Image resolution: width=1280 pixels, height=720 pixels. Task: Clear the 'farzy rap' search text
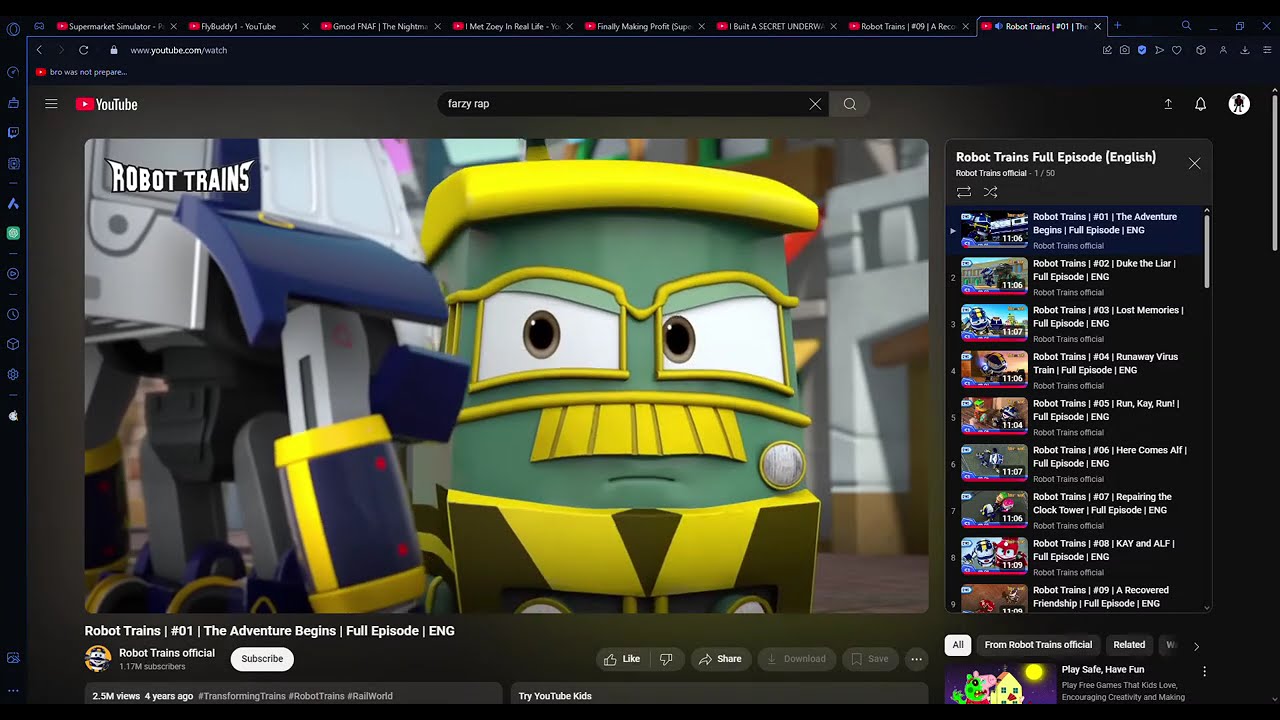coord(815,104)
